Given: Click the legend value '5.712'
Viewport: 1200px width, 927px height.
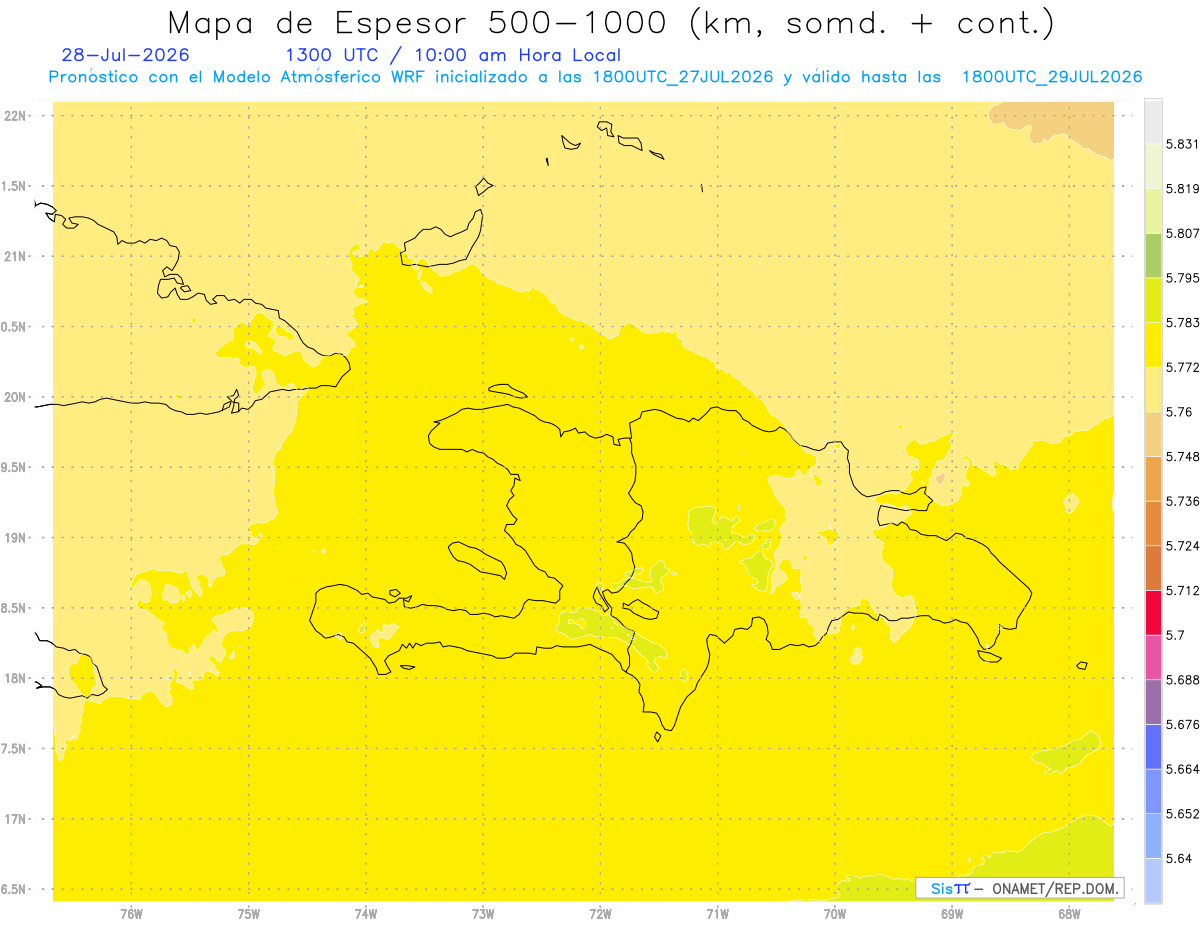Looking at the screenshot, I should tap(1183, 590).
